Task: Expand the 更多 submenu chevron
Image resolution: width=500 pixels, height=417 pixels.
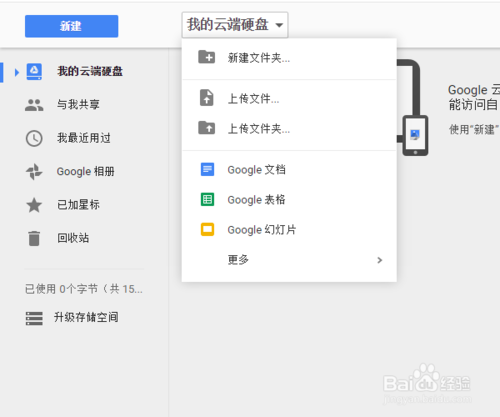Action: 379,260
